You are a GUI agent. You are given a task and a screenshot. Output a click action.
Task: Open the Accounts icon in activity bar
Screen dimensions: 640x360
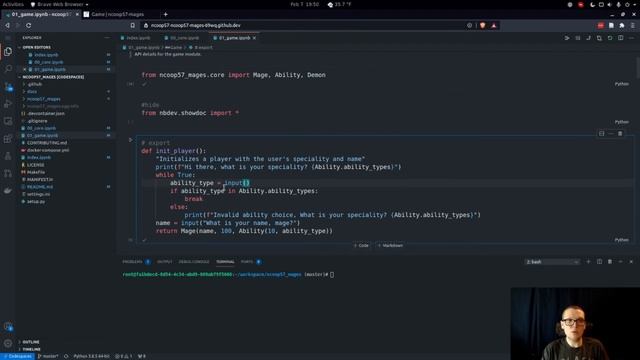[8, 326]
